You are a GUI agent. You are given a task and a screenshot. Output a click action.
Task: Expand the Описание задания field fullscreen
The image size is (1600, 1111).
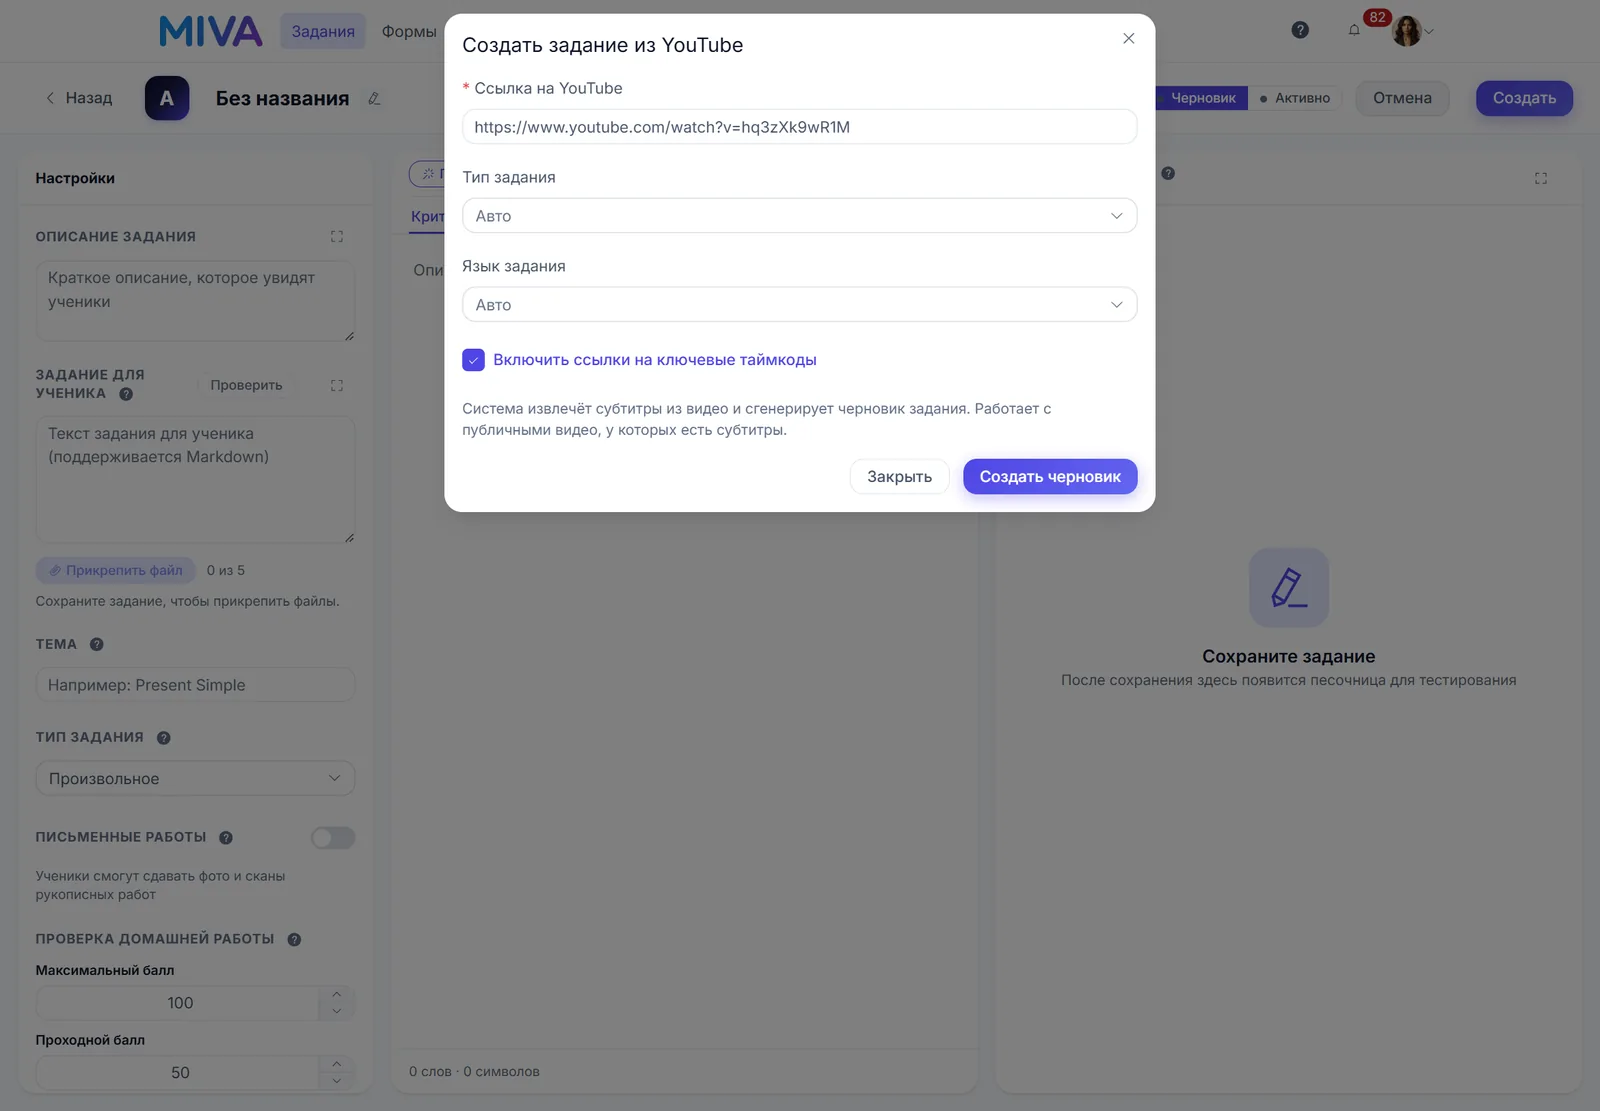[x=337, y=237]
